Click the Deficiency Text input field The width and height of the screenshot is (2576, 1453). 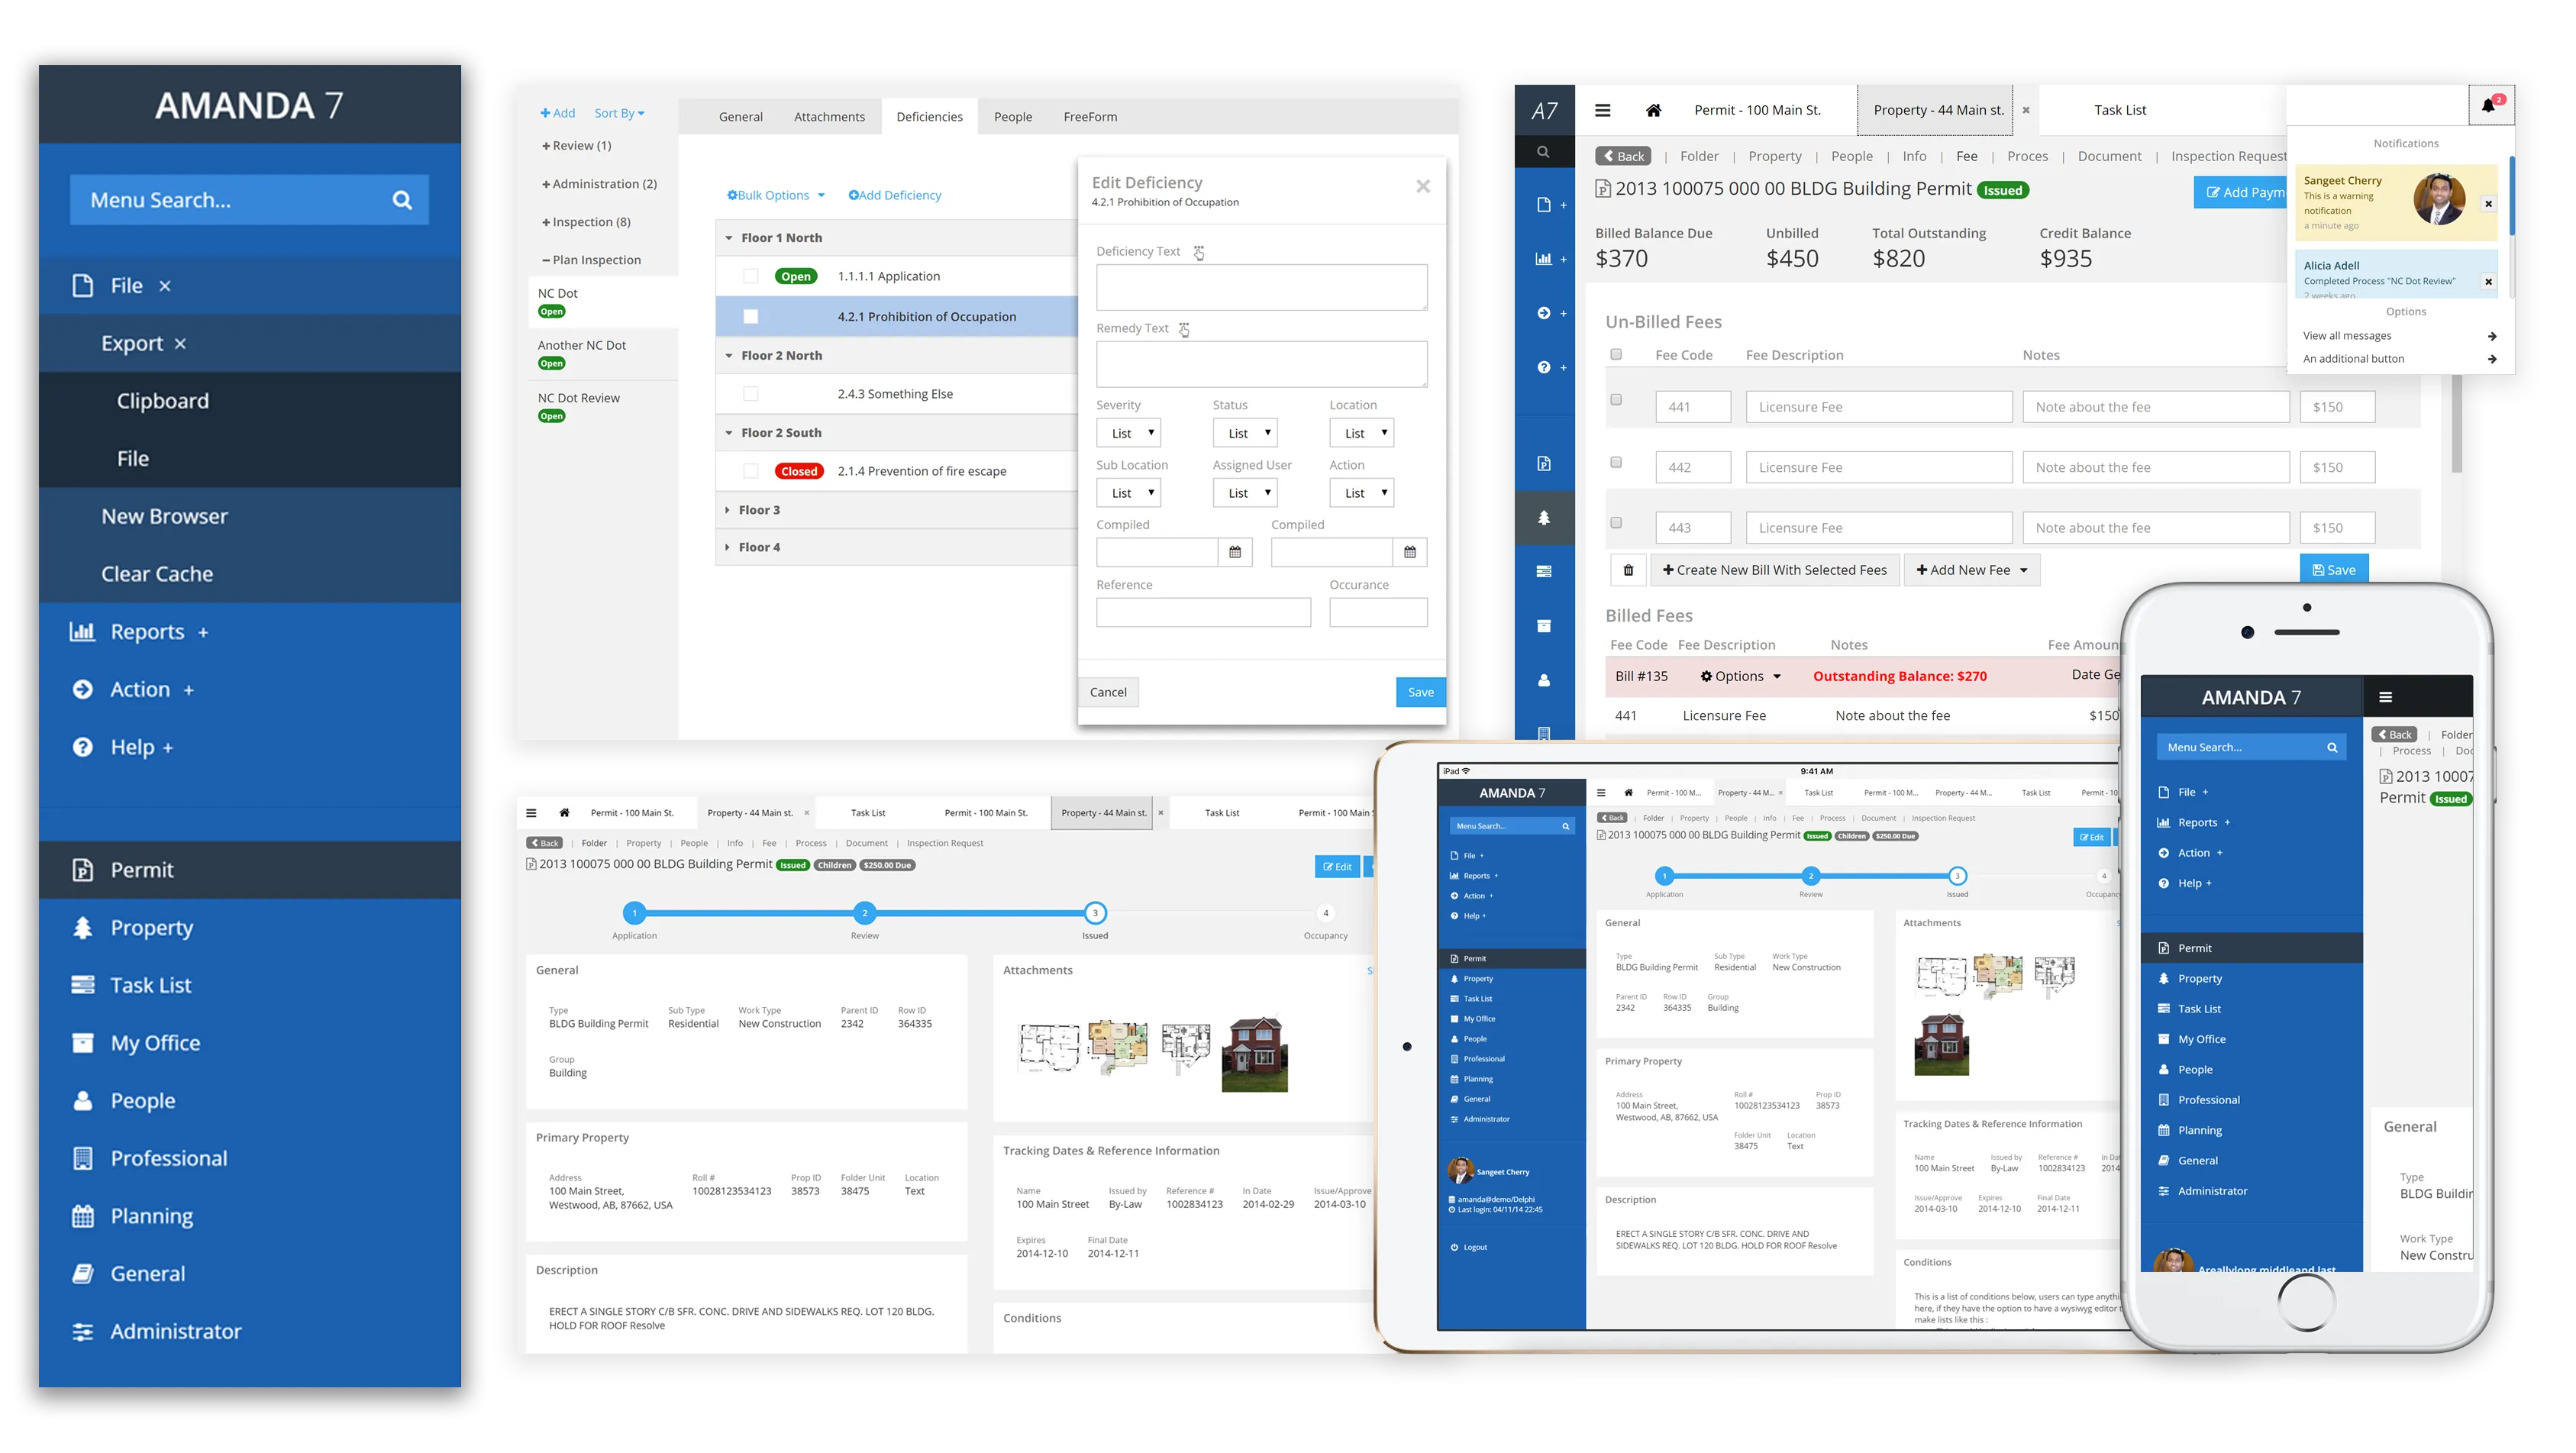(1261, 287)
